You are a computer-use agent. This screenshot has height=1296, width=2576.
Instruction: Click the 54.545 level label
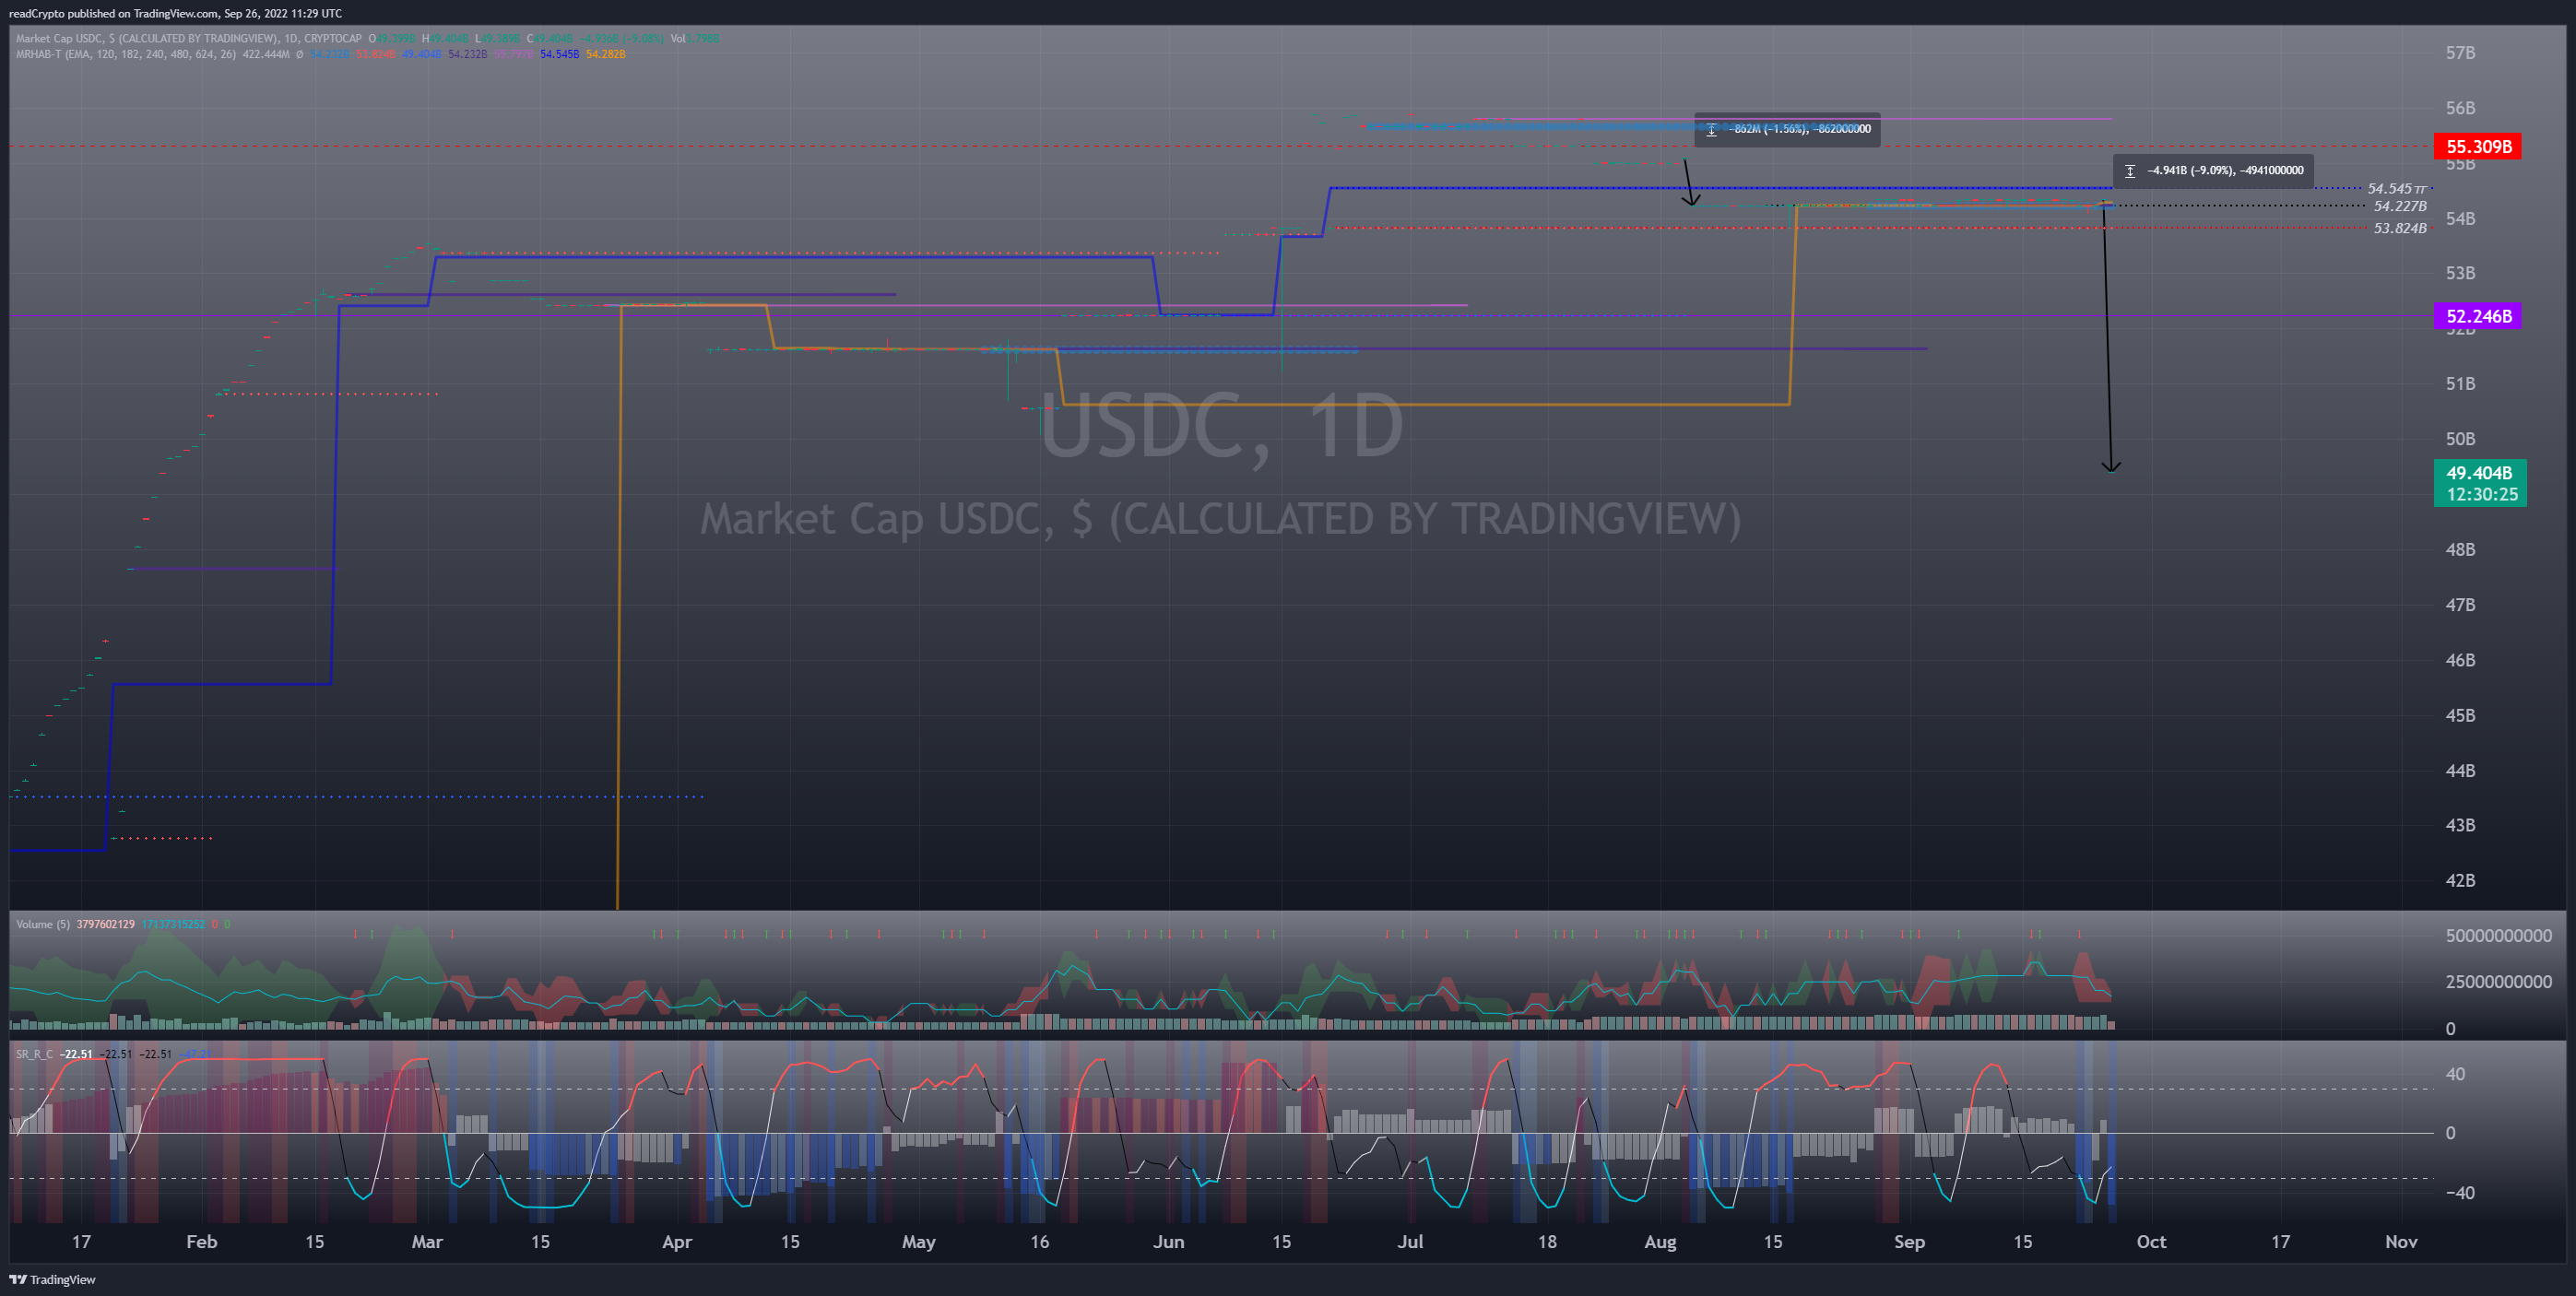(2396, 189)
